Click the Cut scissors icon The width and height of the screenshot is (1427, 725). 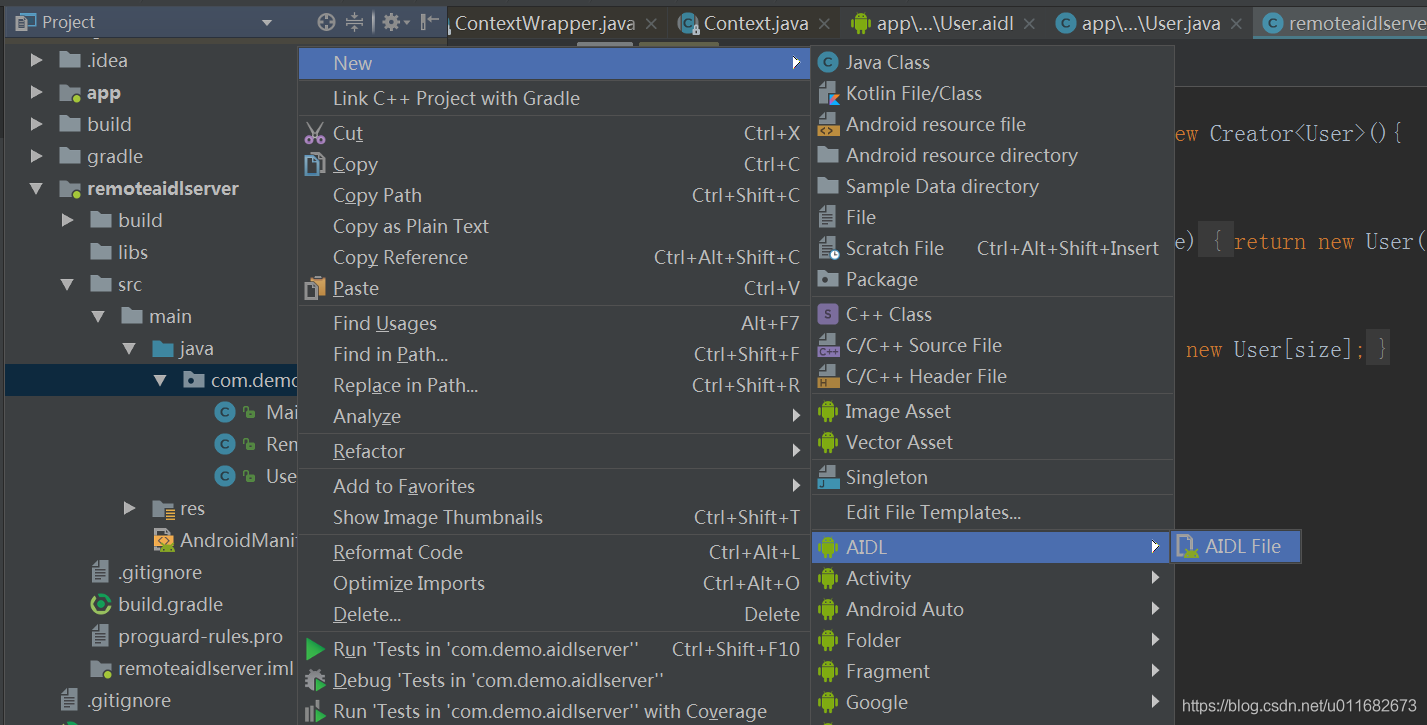[x=315, y=133]
